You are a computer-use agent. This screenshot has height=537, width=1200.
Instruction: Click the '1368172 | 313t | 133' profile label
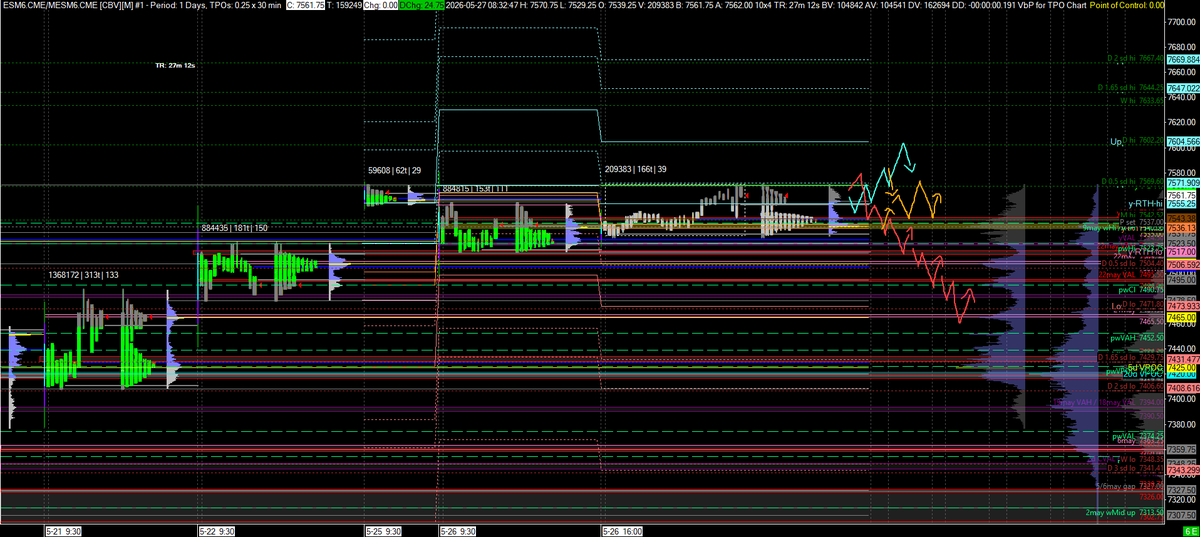pos(83,274)
